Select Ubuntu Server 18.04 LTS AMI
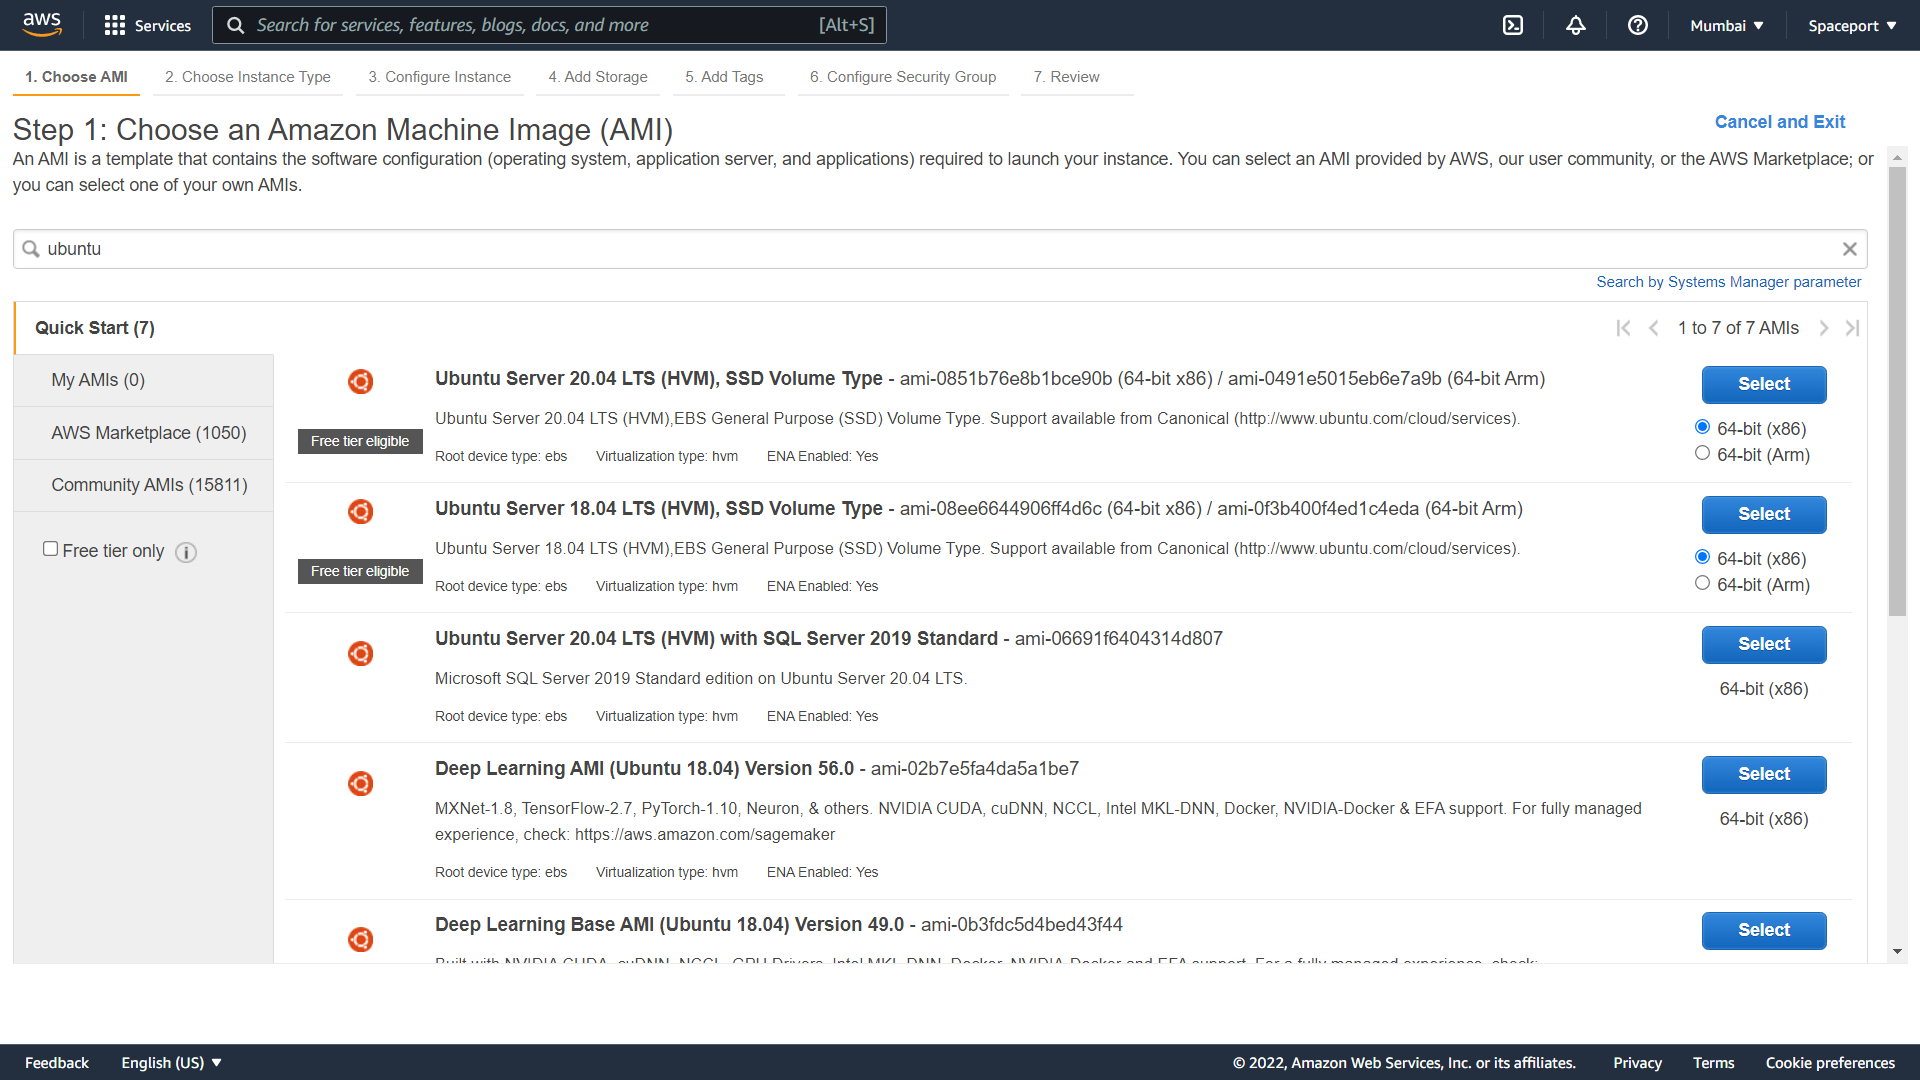This screenshot has height=1080, width=1920. pyautogui.click(x=1764, y=514)
